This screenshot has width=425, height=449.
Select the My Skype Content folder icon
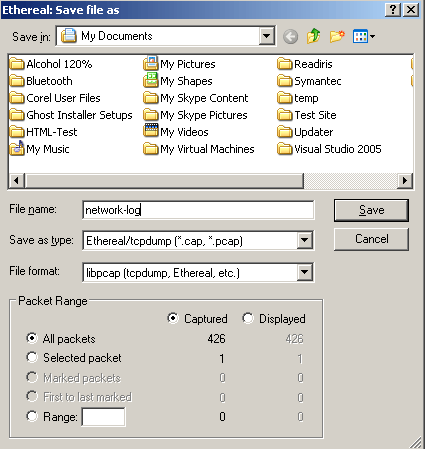[151, 98]
